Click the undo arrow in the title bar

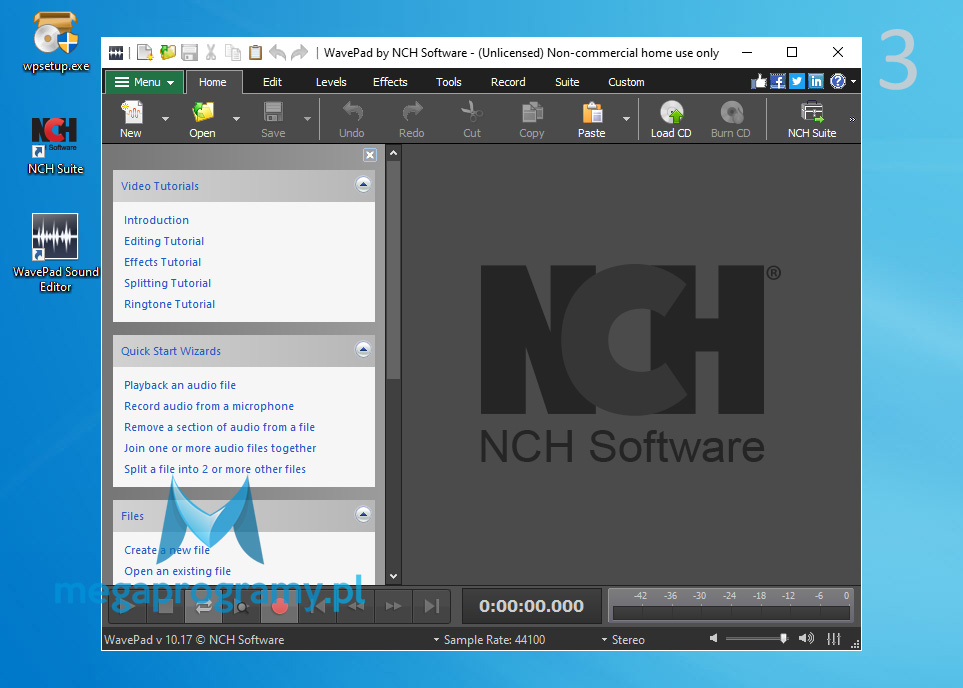pos(278,53)
